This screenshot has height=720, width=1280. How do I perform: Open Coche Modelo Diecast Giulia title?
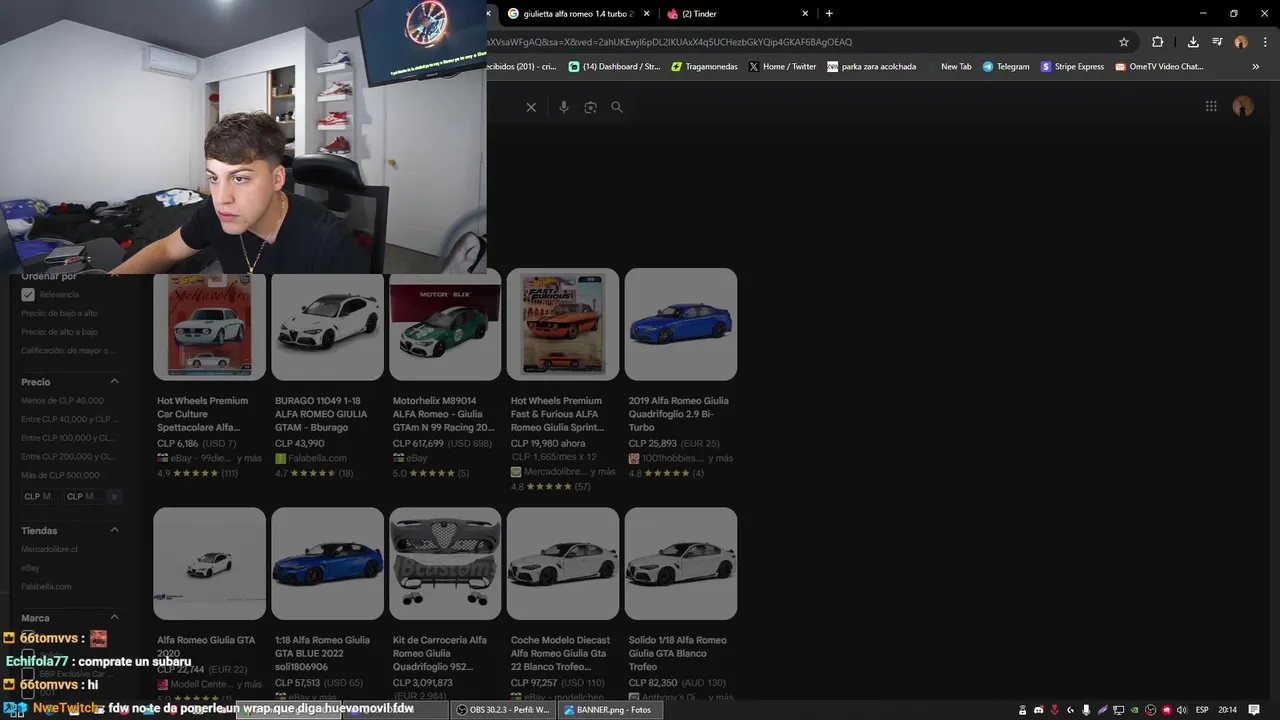pos(560,653)
